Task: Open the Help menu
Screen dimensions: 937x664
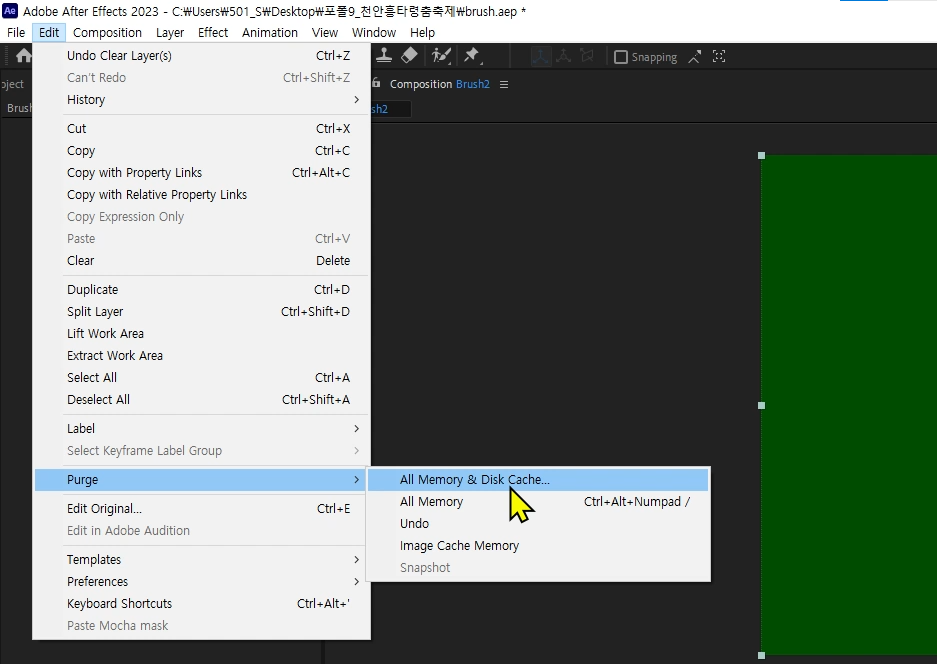Action: pos(422,32)
